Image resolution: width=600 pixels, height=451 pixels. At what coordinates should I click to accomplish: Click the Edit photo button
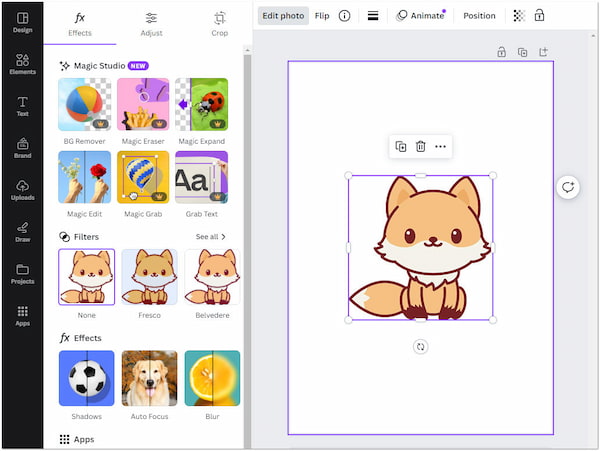pyautogui.click(x=283, y=16)
